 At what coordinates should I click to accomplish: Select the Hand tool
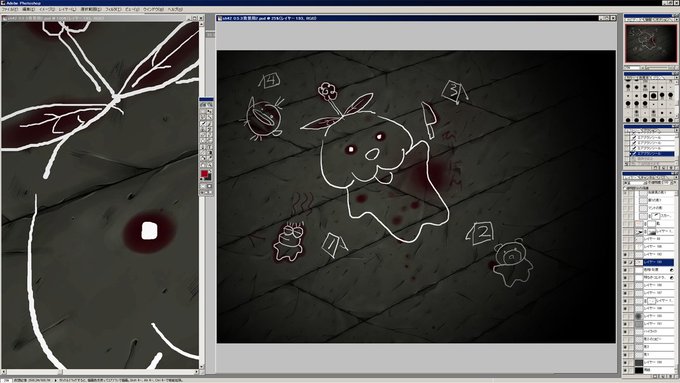[x=203, y=165]
